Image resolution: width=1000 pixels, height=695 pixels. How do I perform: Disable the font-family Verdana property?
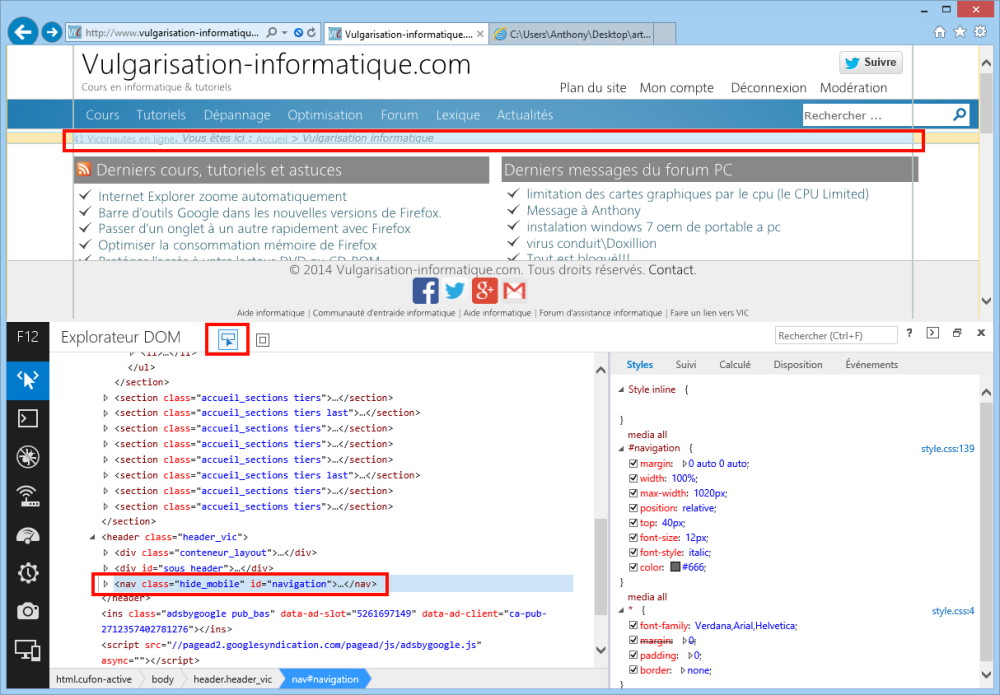[x=633, y=626]
